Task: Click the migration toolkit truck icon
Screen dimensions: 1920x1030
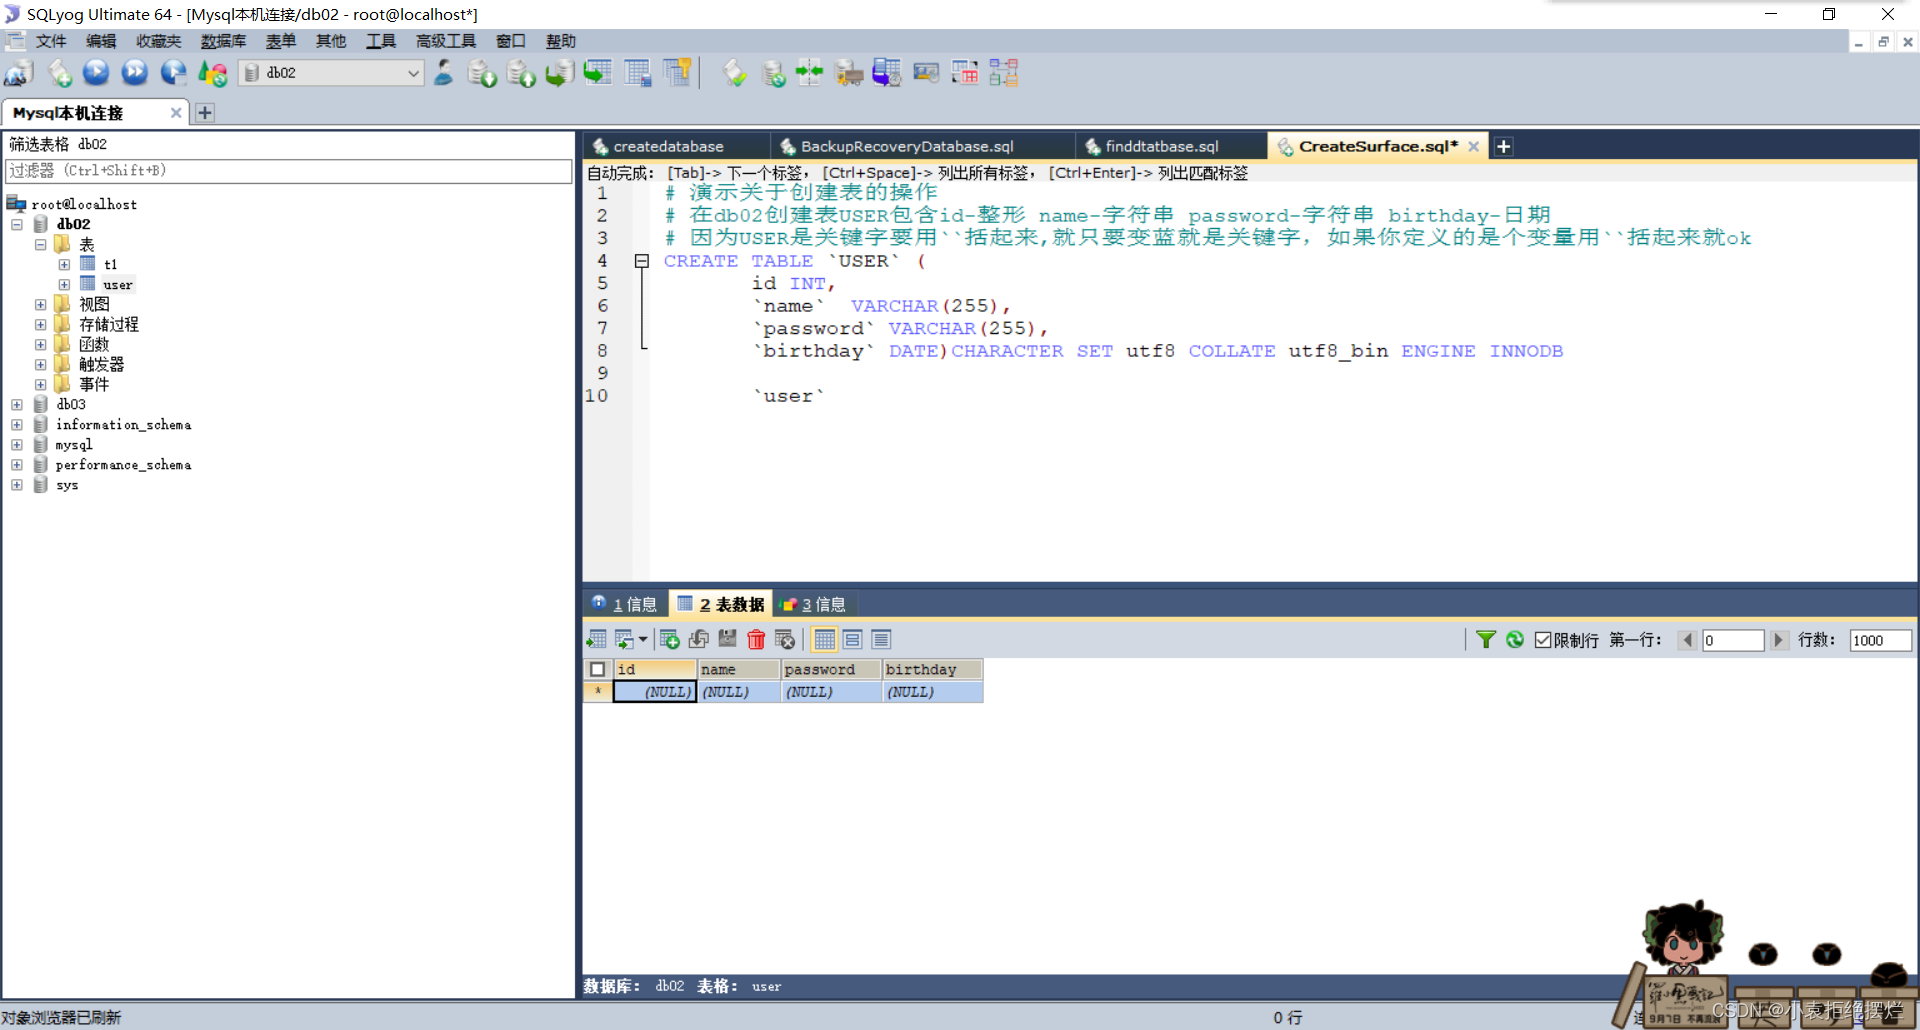Action: (x=849, y=73)
